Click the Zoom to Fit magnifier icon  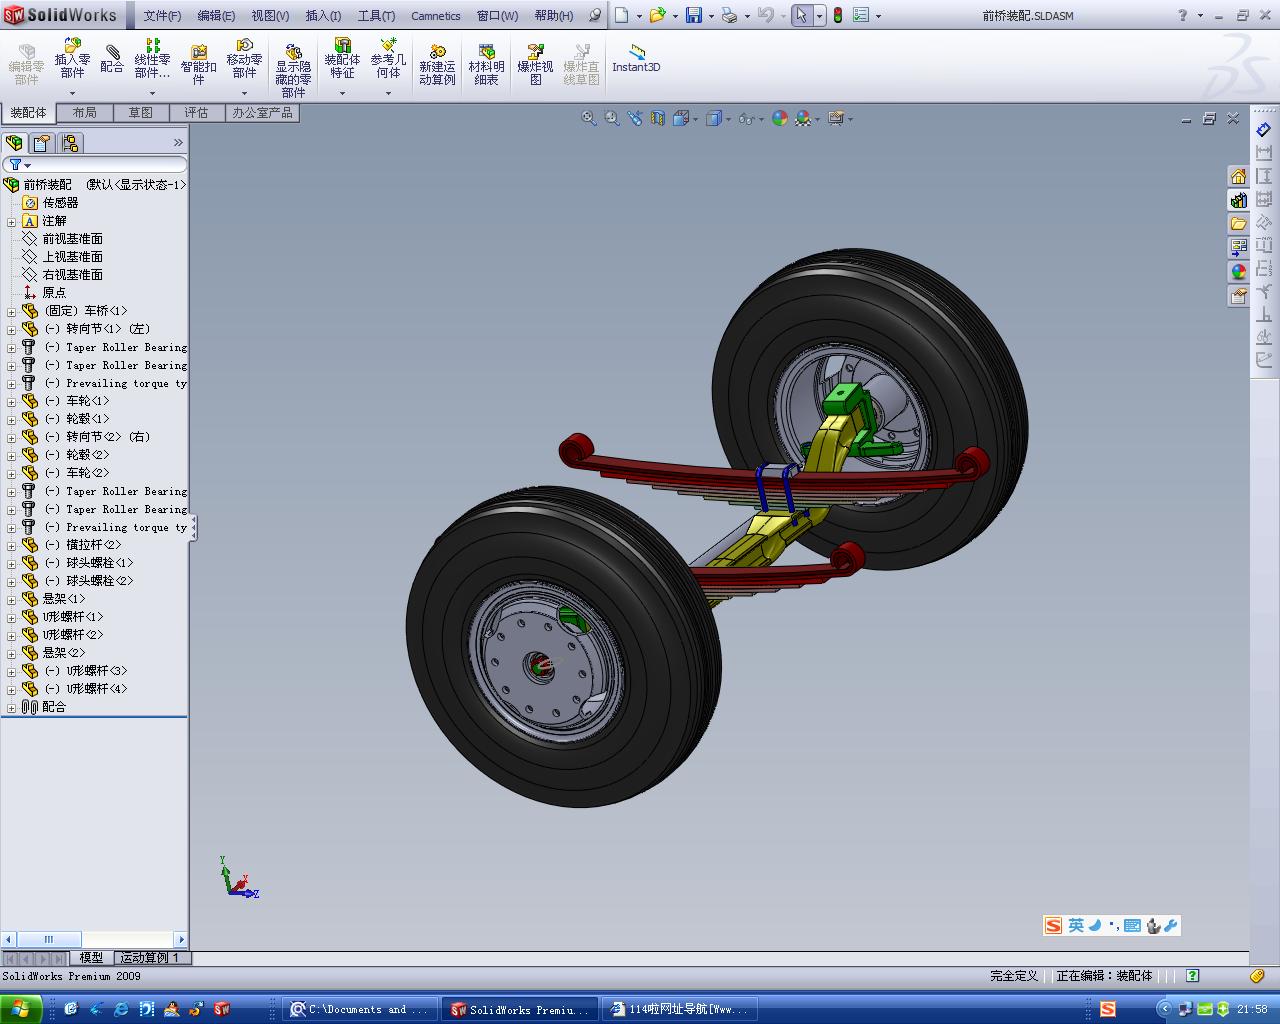[589, 118]
